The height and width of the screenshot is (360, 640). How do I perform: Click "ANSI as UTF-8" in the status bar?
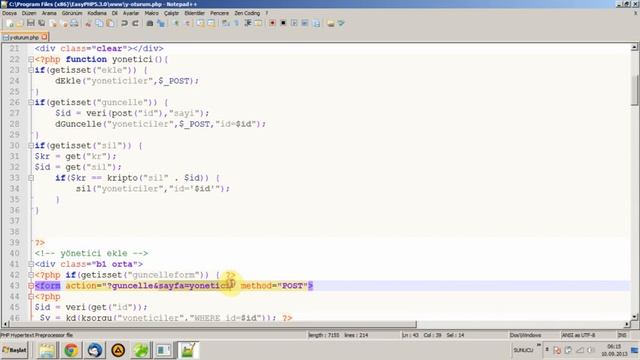(x=578, y=335)
